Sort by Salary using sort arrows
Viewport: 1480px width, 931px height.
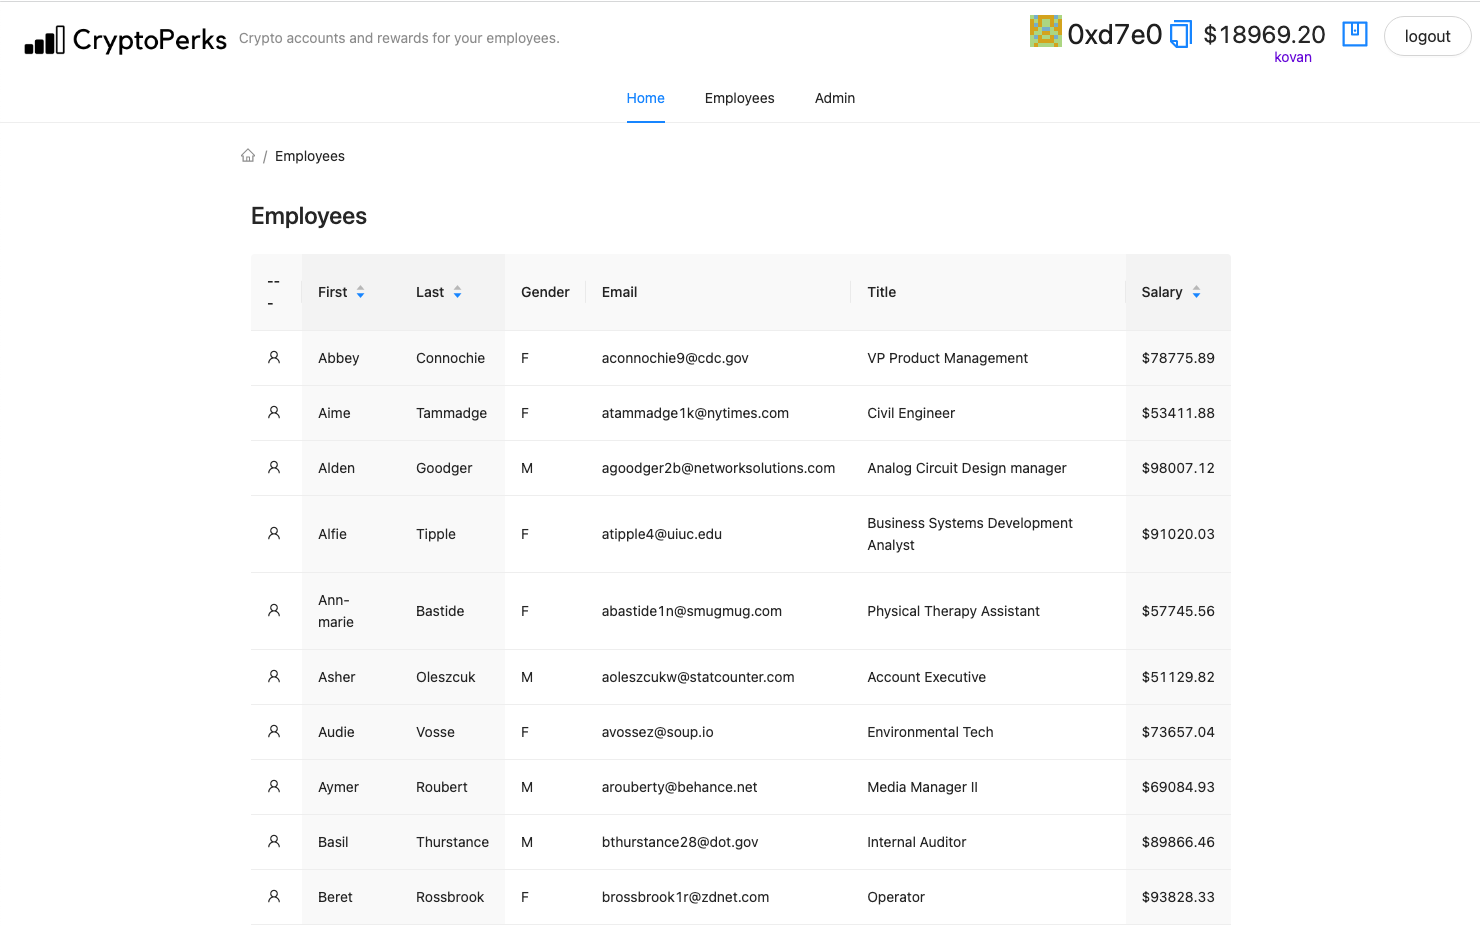pos(1196,292)
